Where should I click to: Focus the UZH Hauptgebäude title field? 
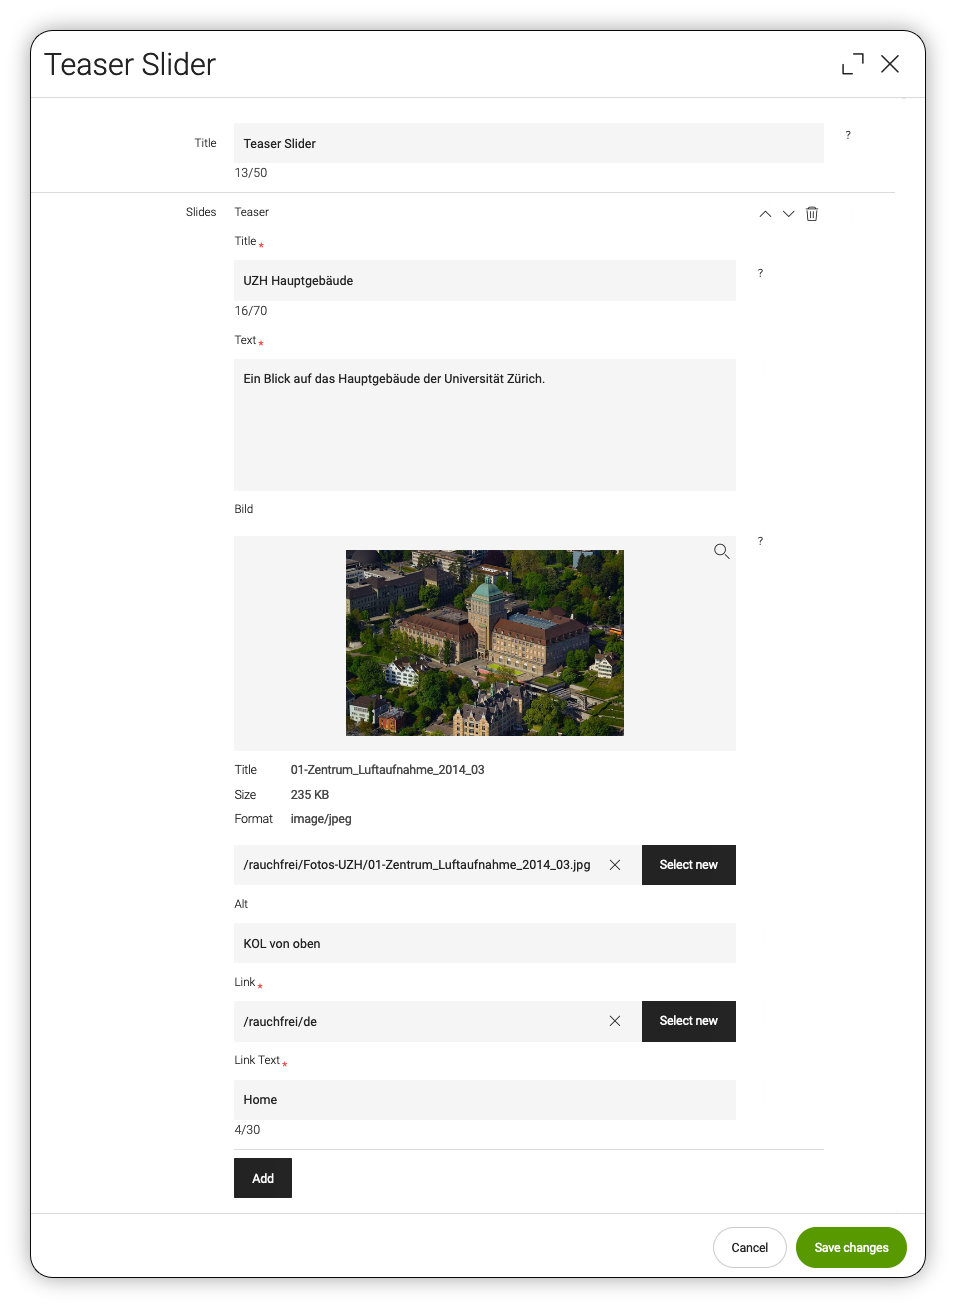click(485, 281)
